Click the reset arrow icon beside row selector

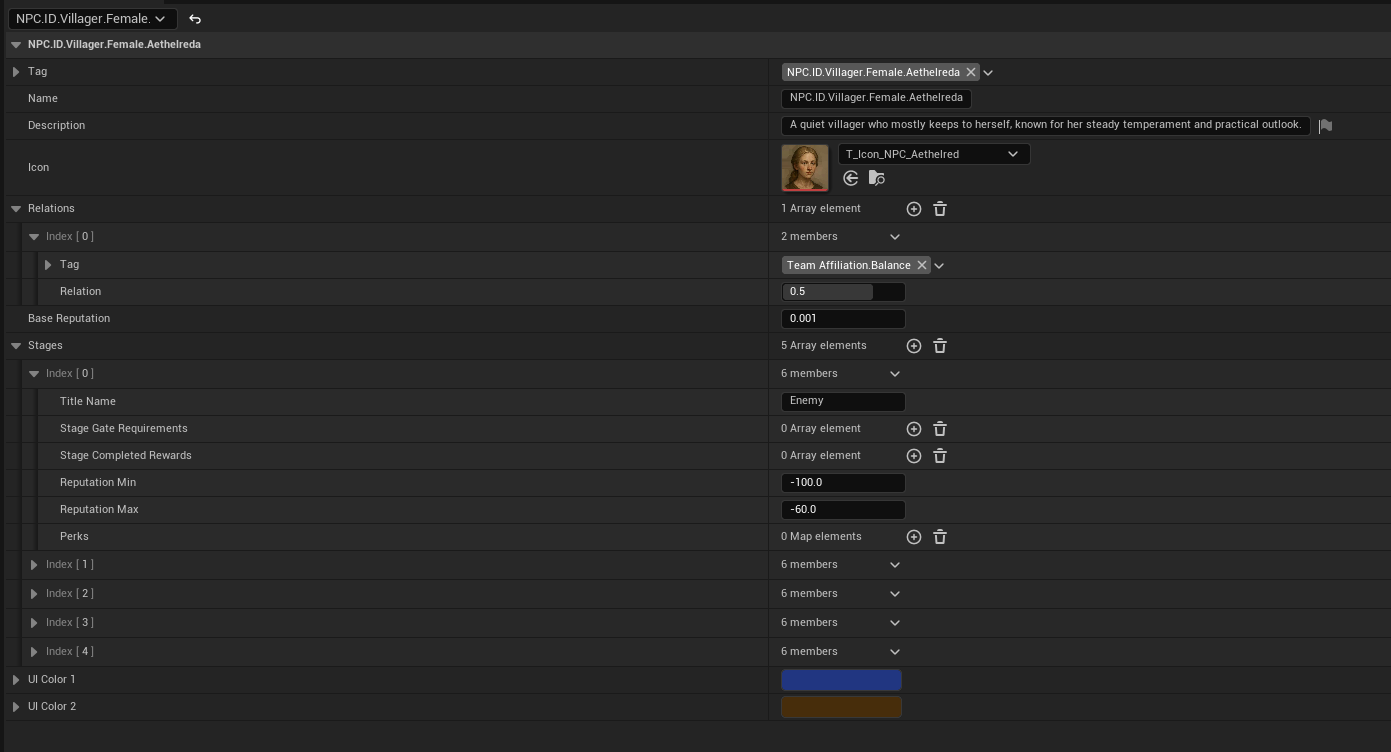pyautogui.click(x=195, y=19)
